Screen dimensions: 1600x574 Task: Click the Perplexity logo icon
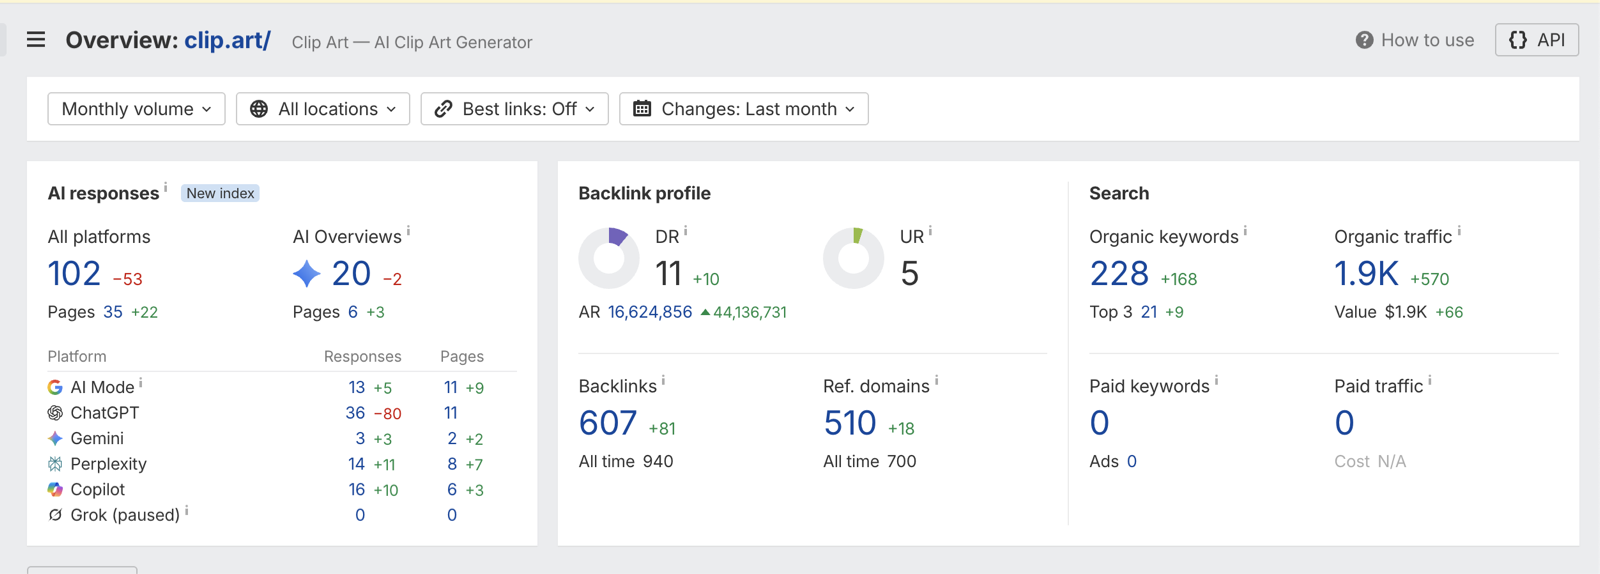(x=55, y=464)
